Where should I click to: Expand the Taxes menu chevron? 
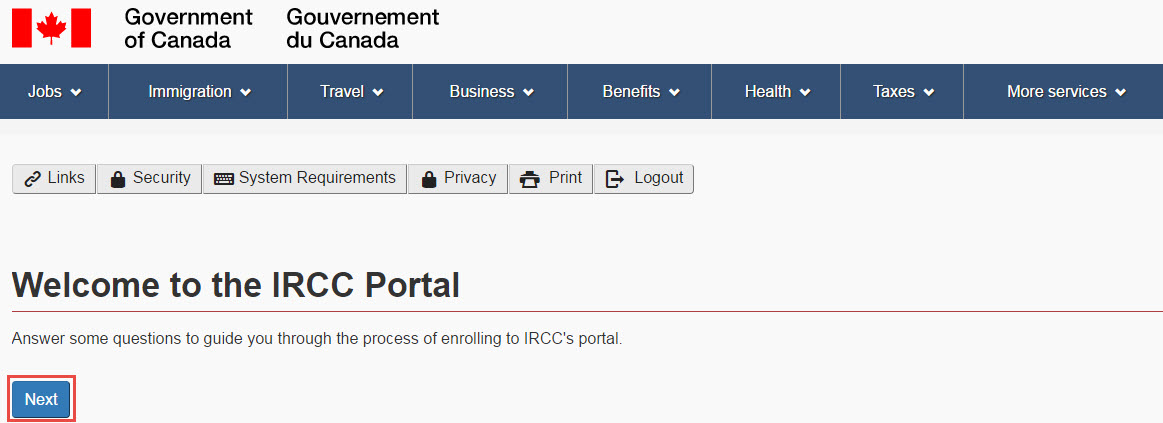pyautogui.click(x=929, y=93)
